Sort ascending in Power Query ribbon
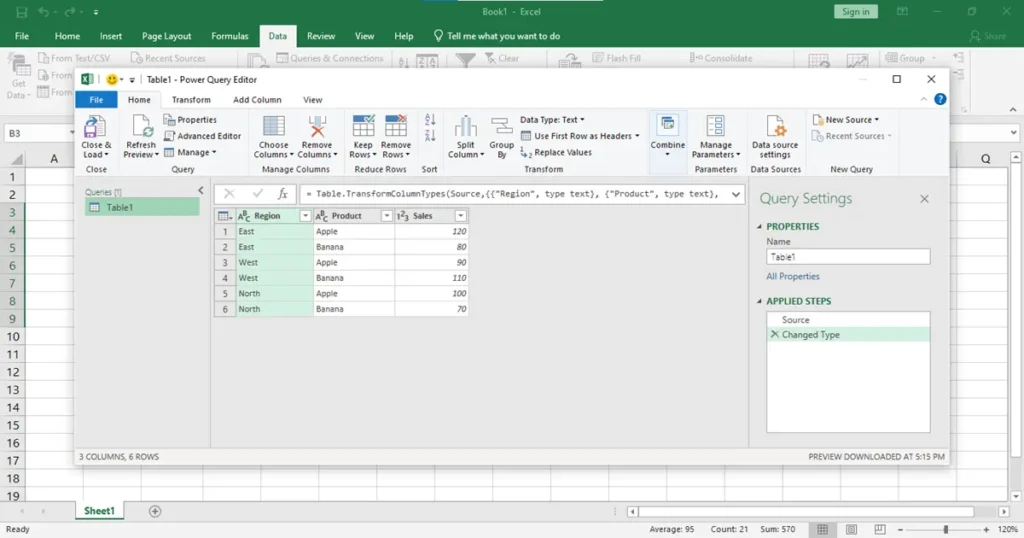 430,120
